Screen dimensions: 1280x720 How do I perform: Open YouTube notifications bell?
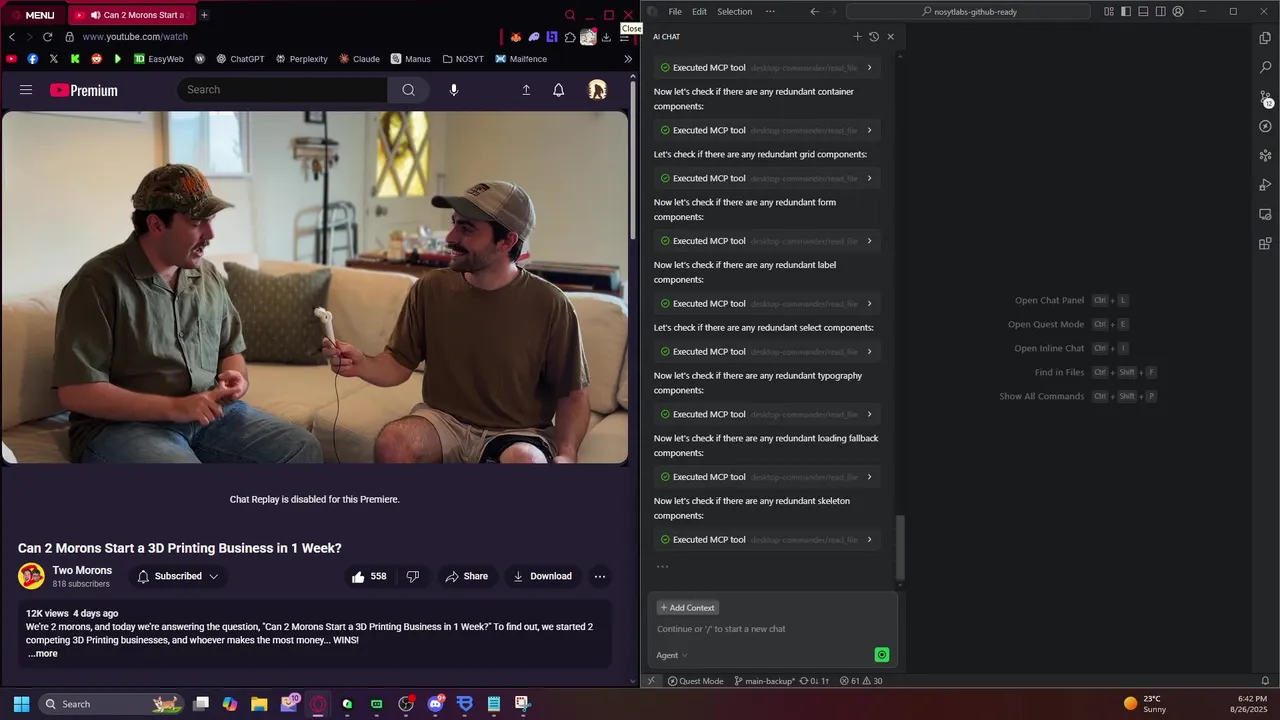coord(559,90)
